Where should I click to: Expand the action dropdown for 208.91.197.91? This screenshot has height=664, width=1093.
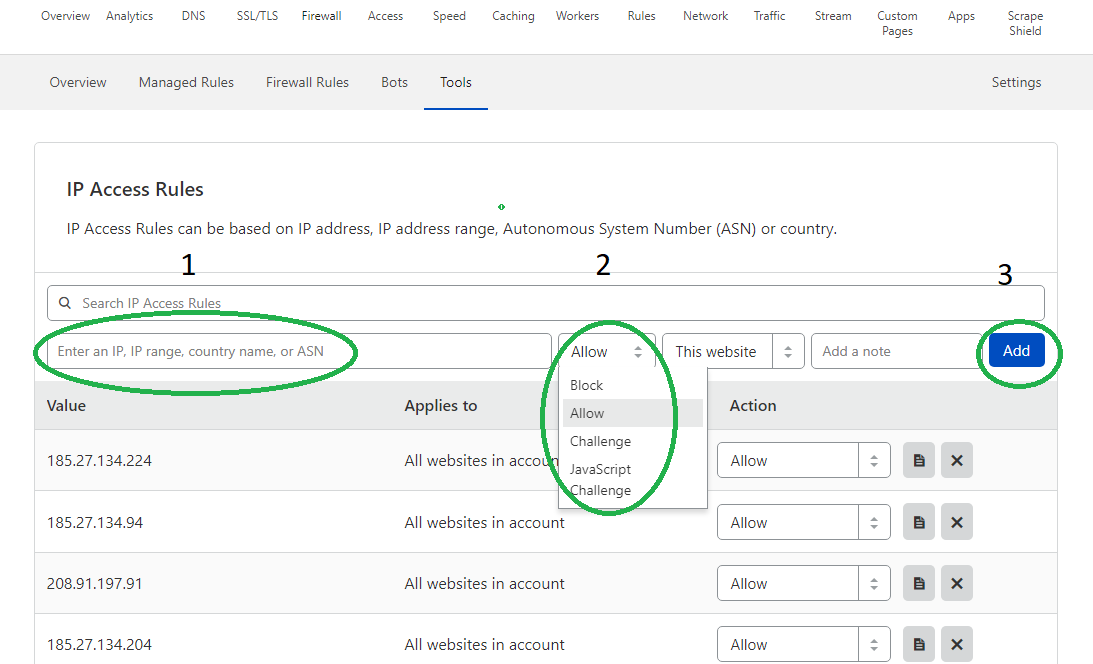(x=803, y=584)
